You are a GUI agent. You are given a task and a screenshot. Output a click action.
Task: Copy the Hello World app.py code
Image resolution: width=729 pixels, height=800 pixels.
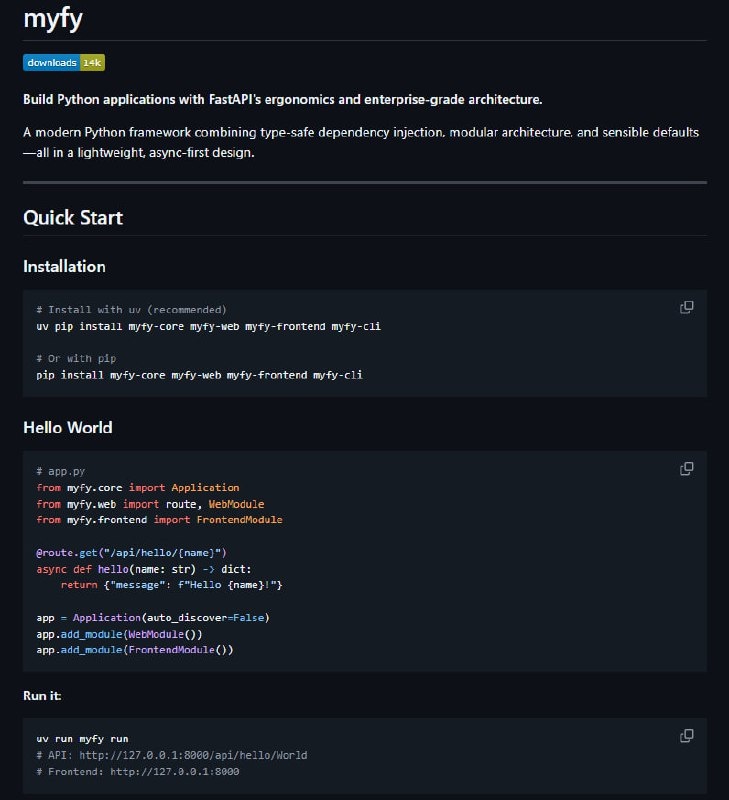point(686,469)
